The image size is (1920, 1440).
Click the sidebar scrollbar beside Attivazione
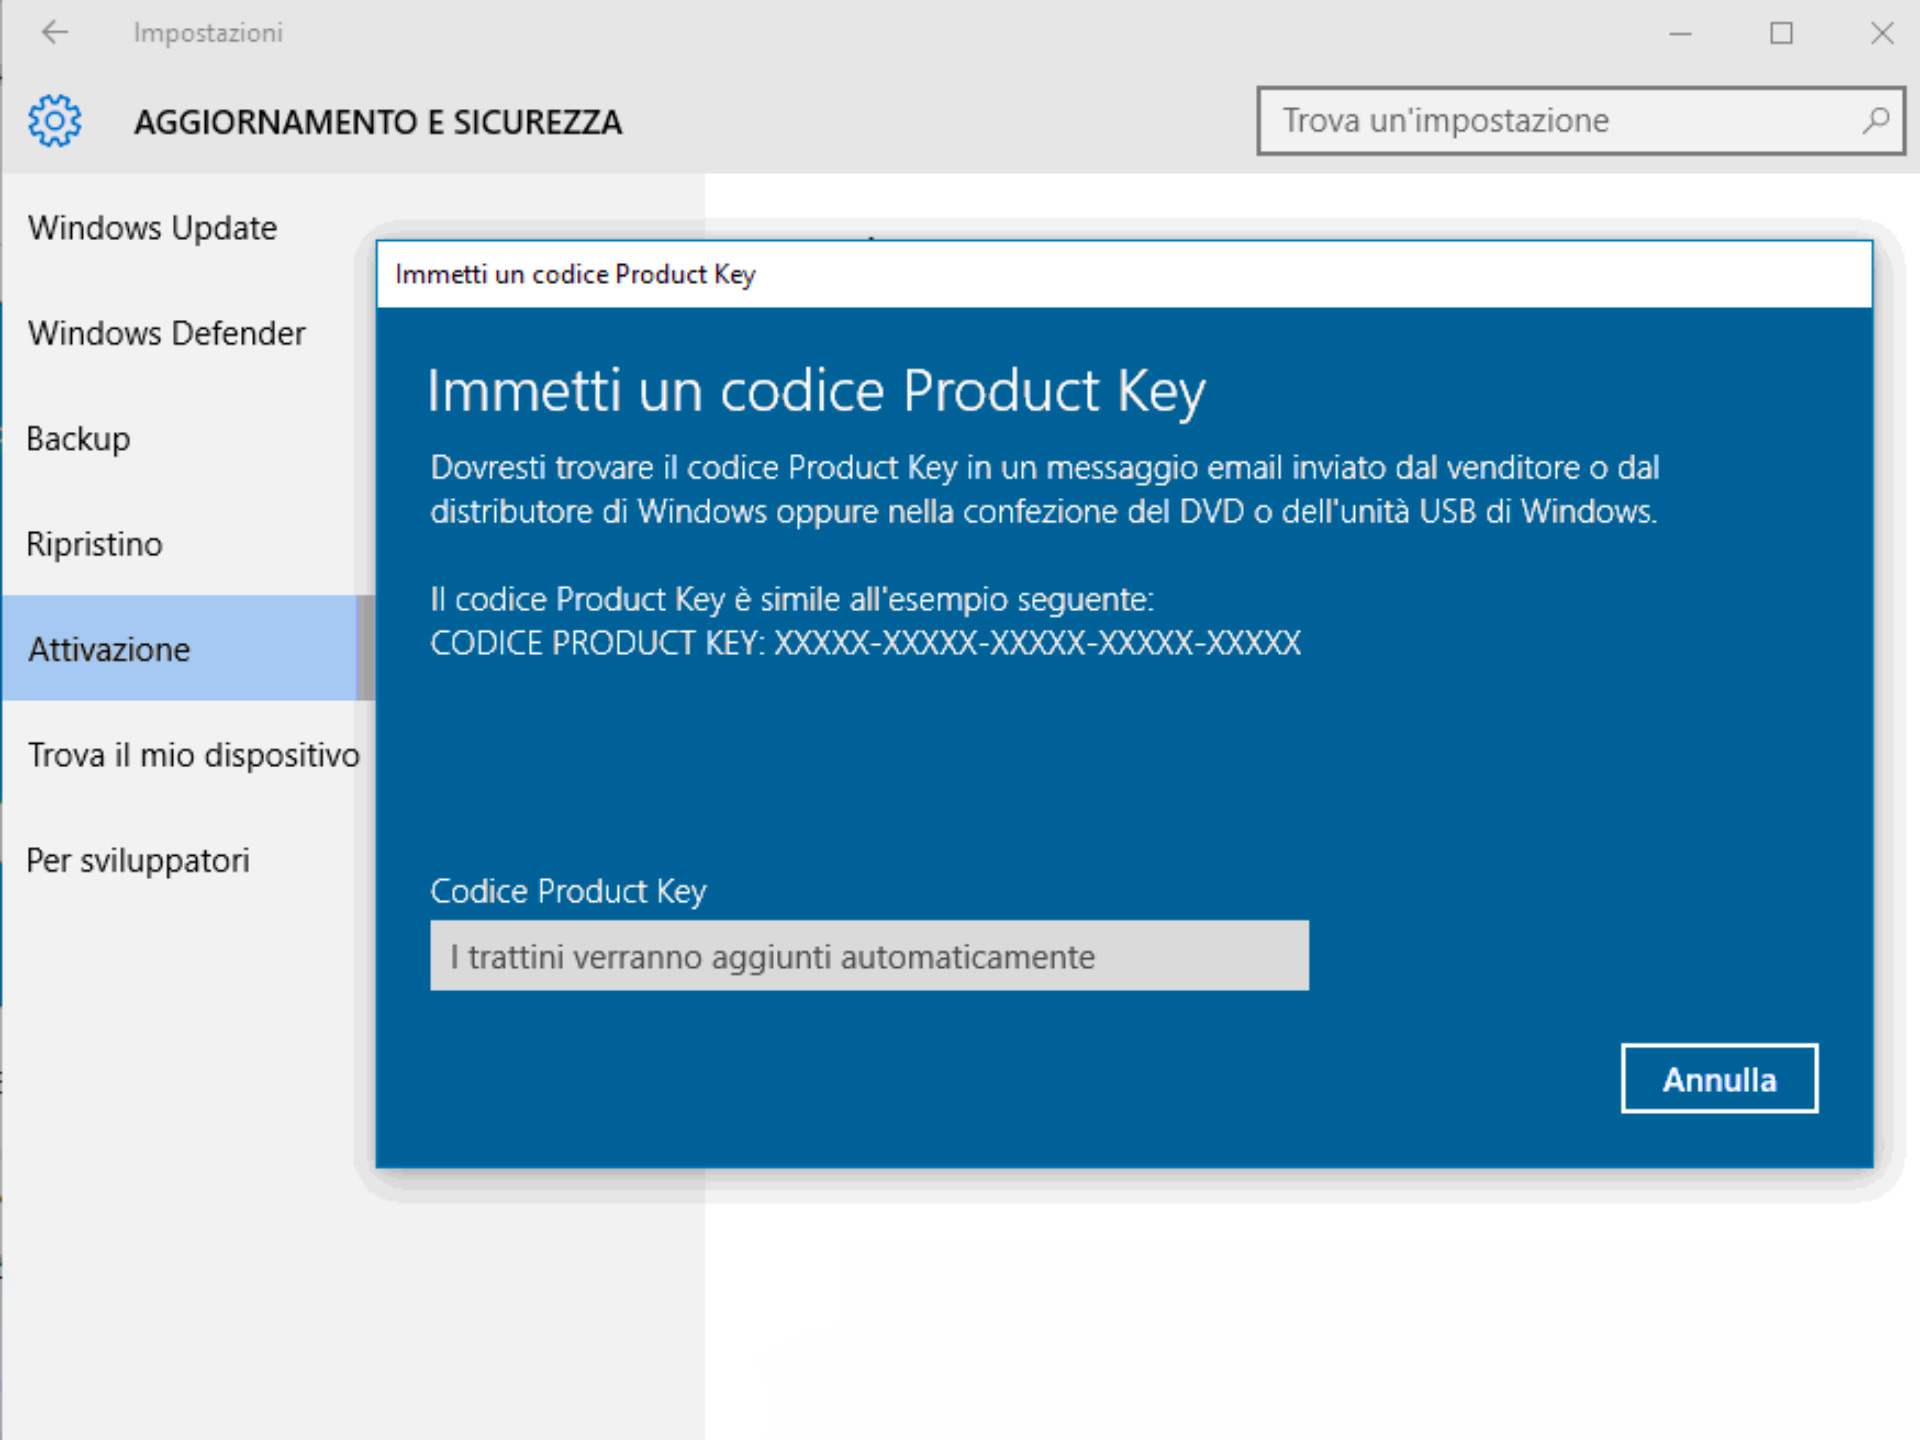click(366, 648)
